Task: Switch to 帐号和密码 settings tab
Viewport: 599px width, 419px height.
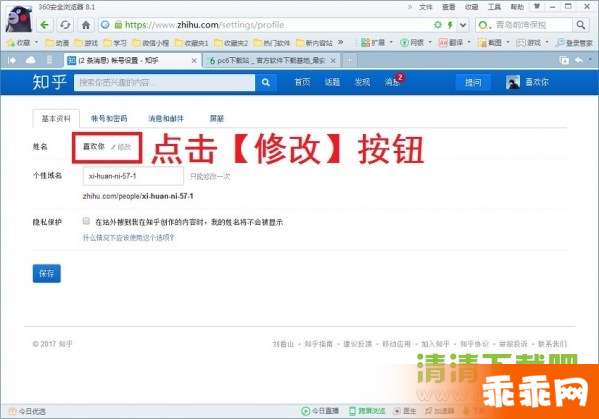Action: [x=109, y=118]
